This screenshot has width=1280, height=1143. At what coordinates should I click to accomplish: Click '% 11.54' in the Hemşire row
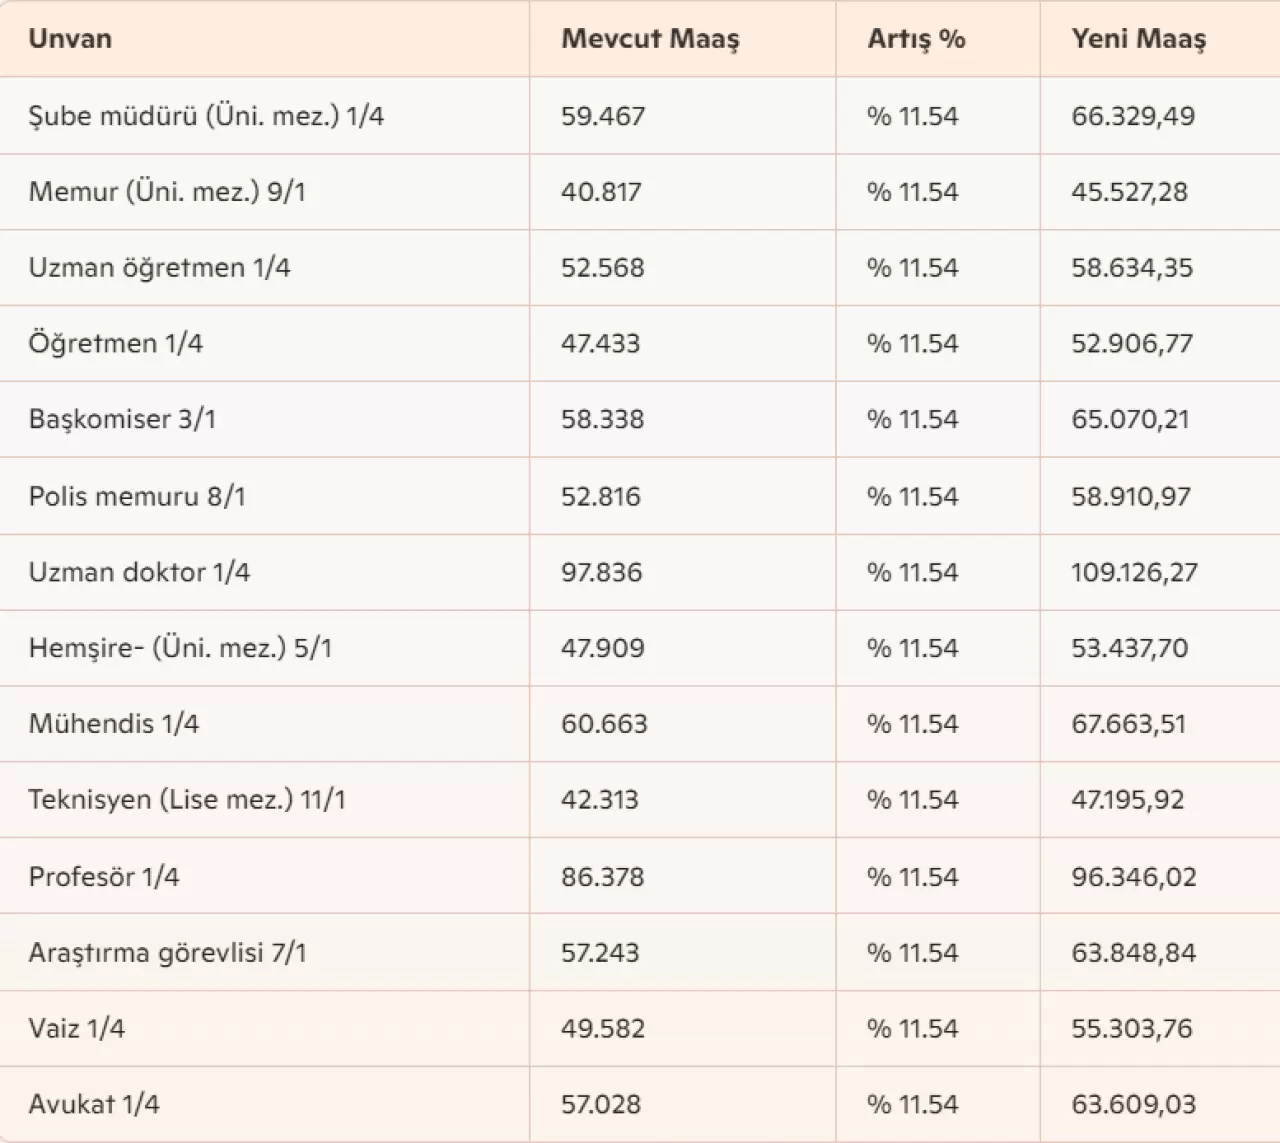(913, 648)
